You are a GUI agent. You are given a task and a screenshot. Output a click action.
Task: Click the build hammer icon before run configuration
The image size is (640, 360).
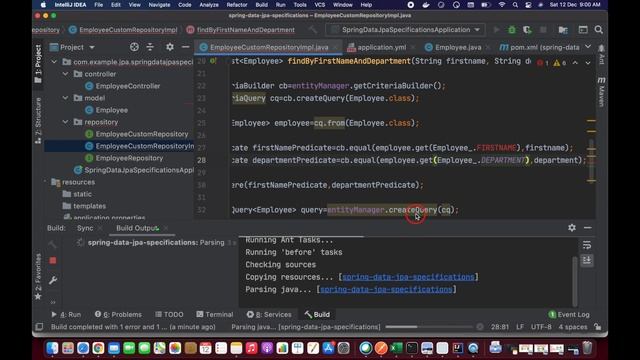313,30
